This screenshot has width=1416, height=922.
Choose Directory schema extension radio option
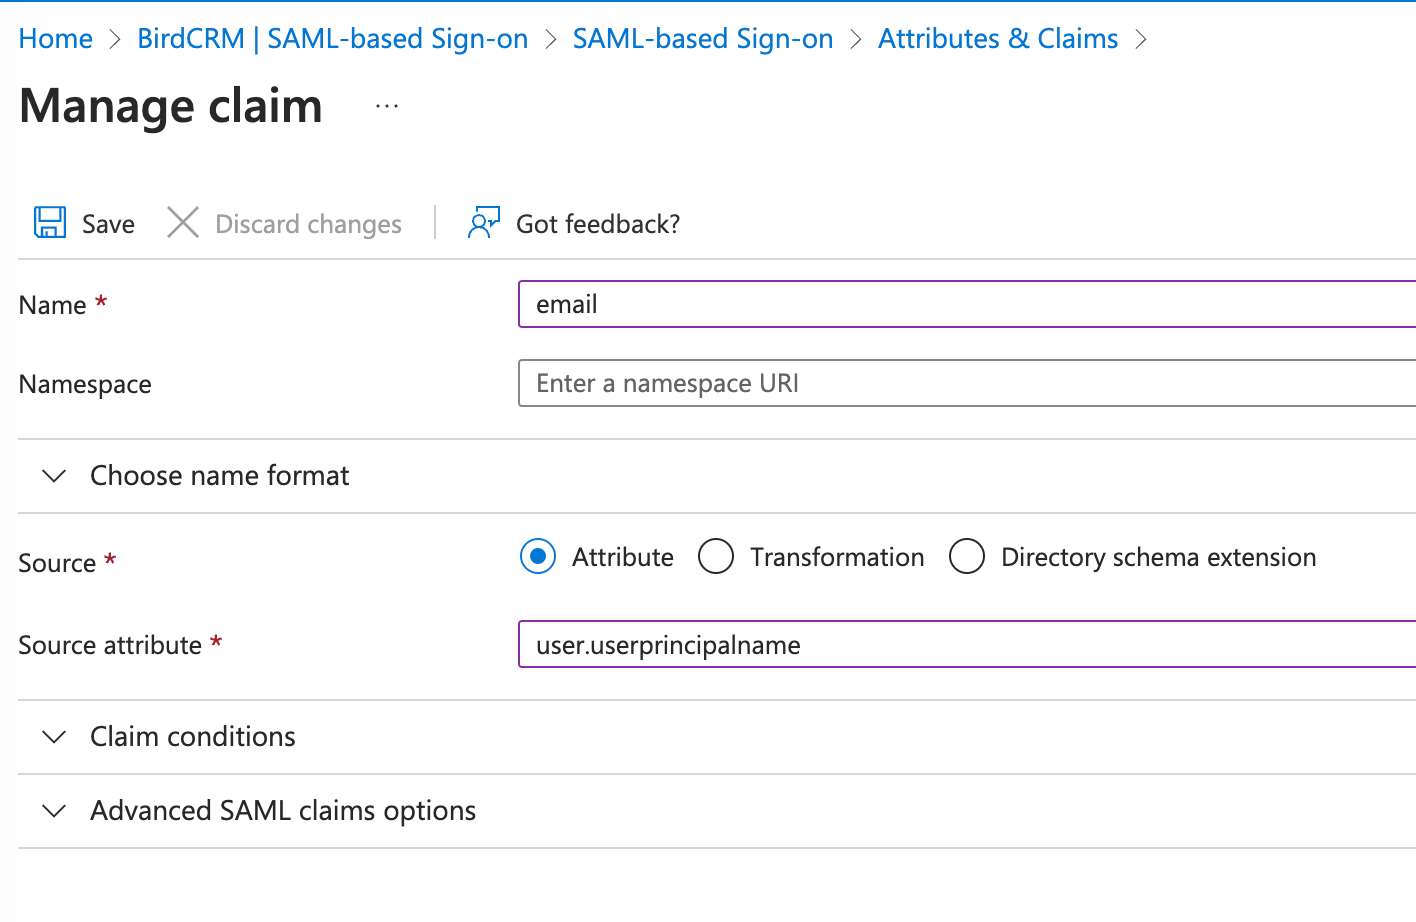967,556
